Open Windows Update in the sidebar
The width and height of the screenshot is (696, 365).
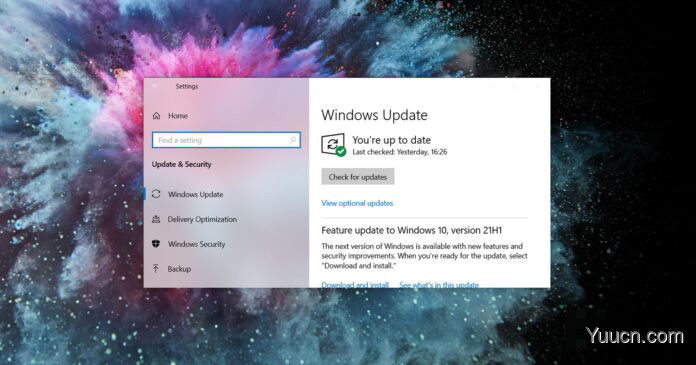pyautogui.click(x=195, y=194)
